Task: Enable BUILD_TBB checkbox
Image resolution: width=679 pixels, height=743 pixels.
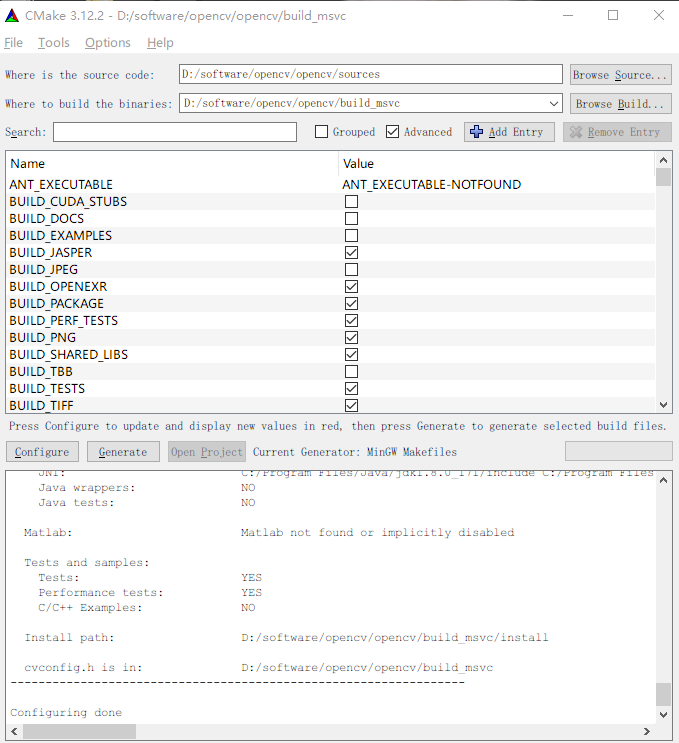Action: (x=351, y=372)
